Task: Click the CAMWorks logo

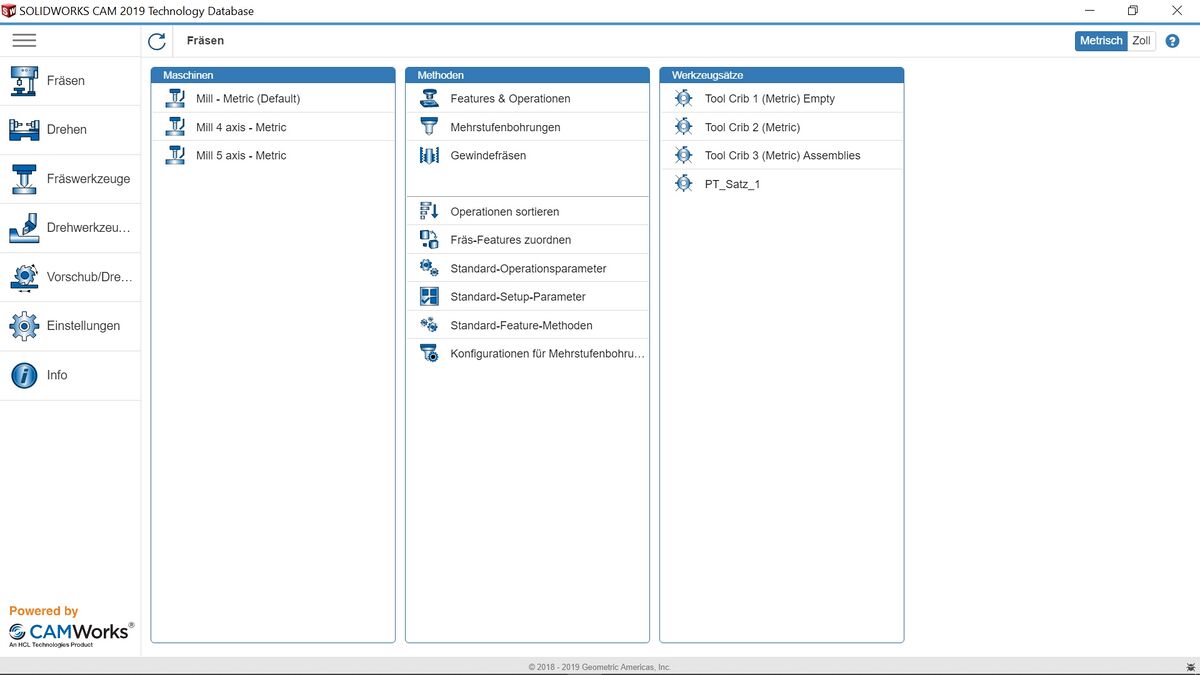Action: coord(70,632)
